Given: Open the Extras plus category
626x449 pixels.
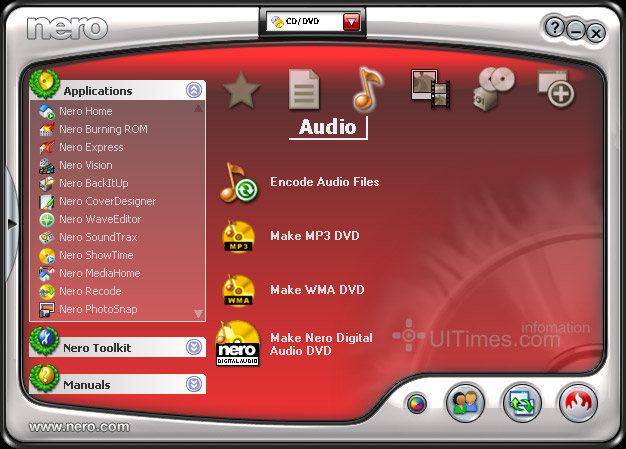Looking at the screenshot, I should pos(556,89).
